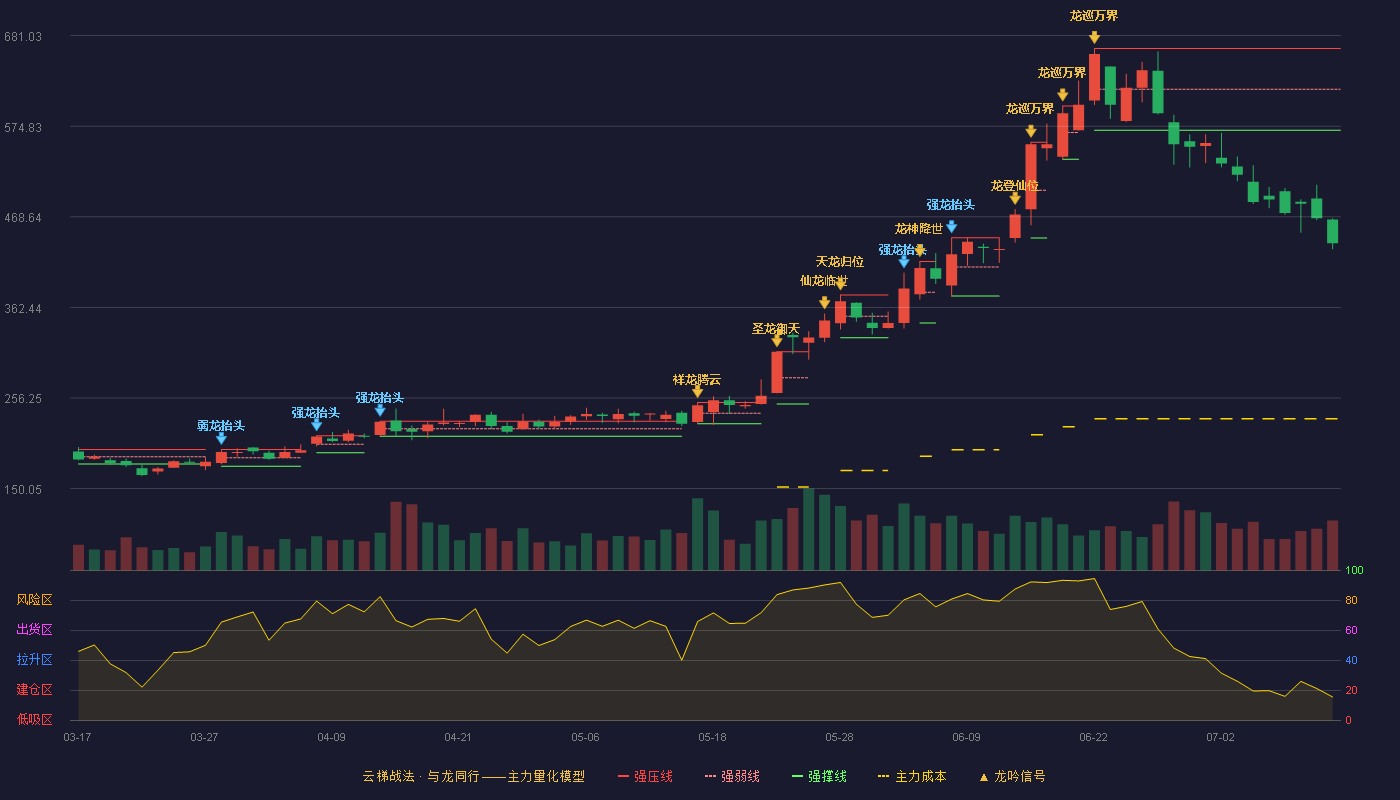
Task: Click the blue 强龙抬头 arrow directly above the 龙神降世 label
Action: (x=951, y=227)
